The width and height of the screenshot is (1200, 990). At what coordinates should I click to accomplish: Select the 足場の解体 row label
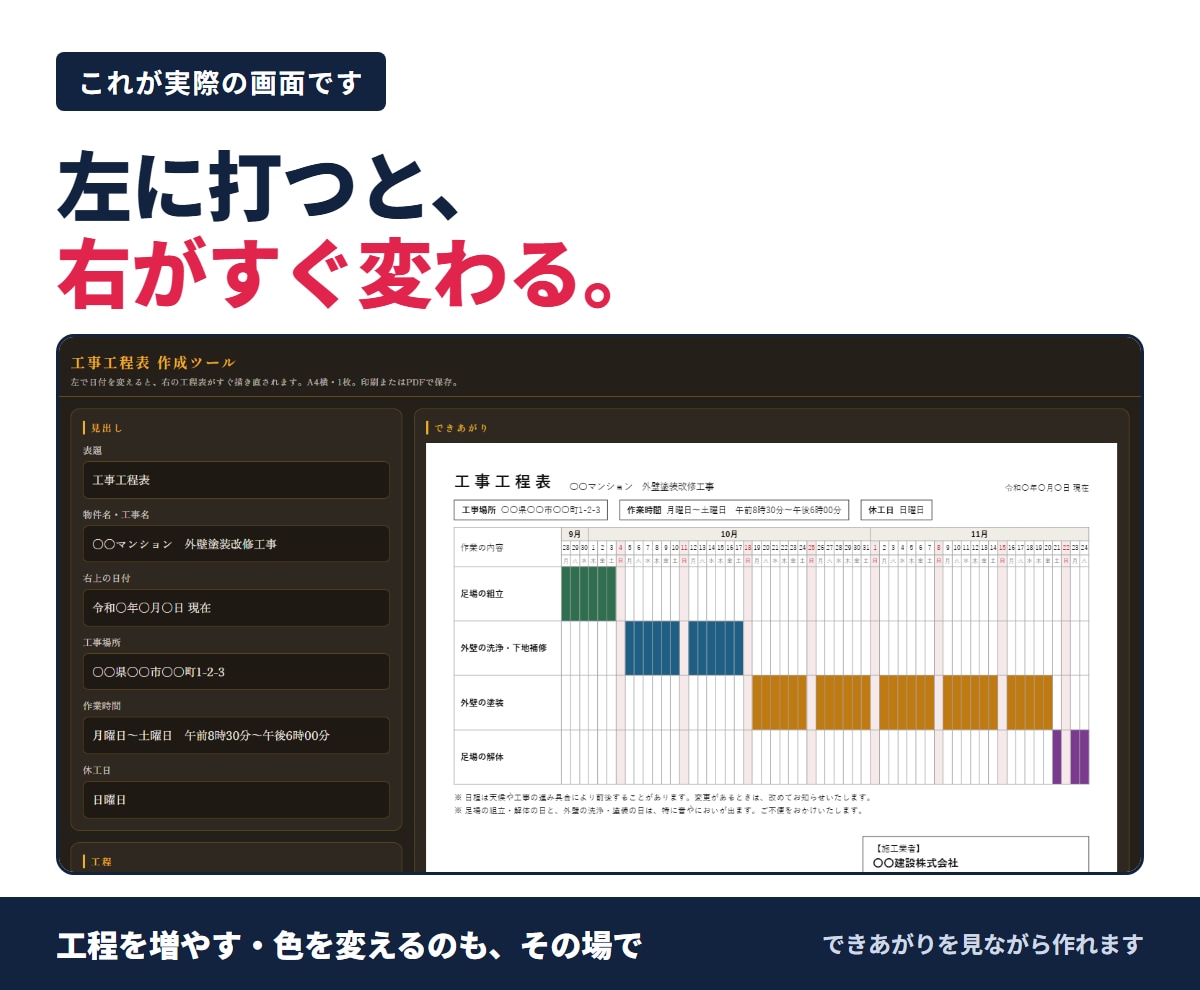coord(482,757)
